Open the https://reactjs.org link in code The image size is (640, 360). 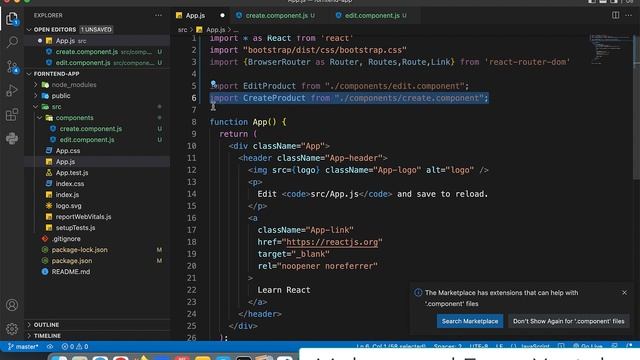[x=332, y=242]
